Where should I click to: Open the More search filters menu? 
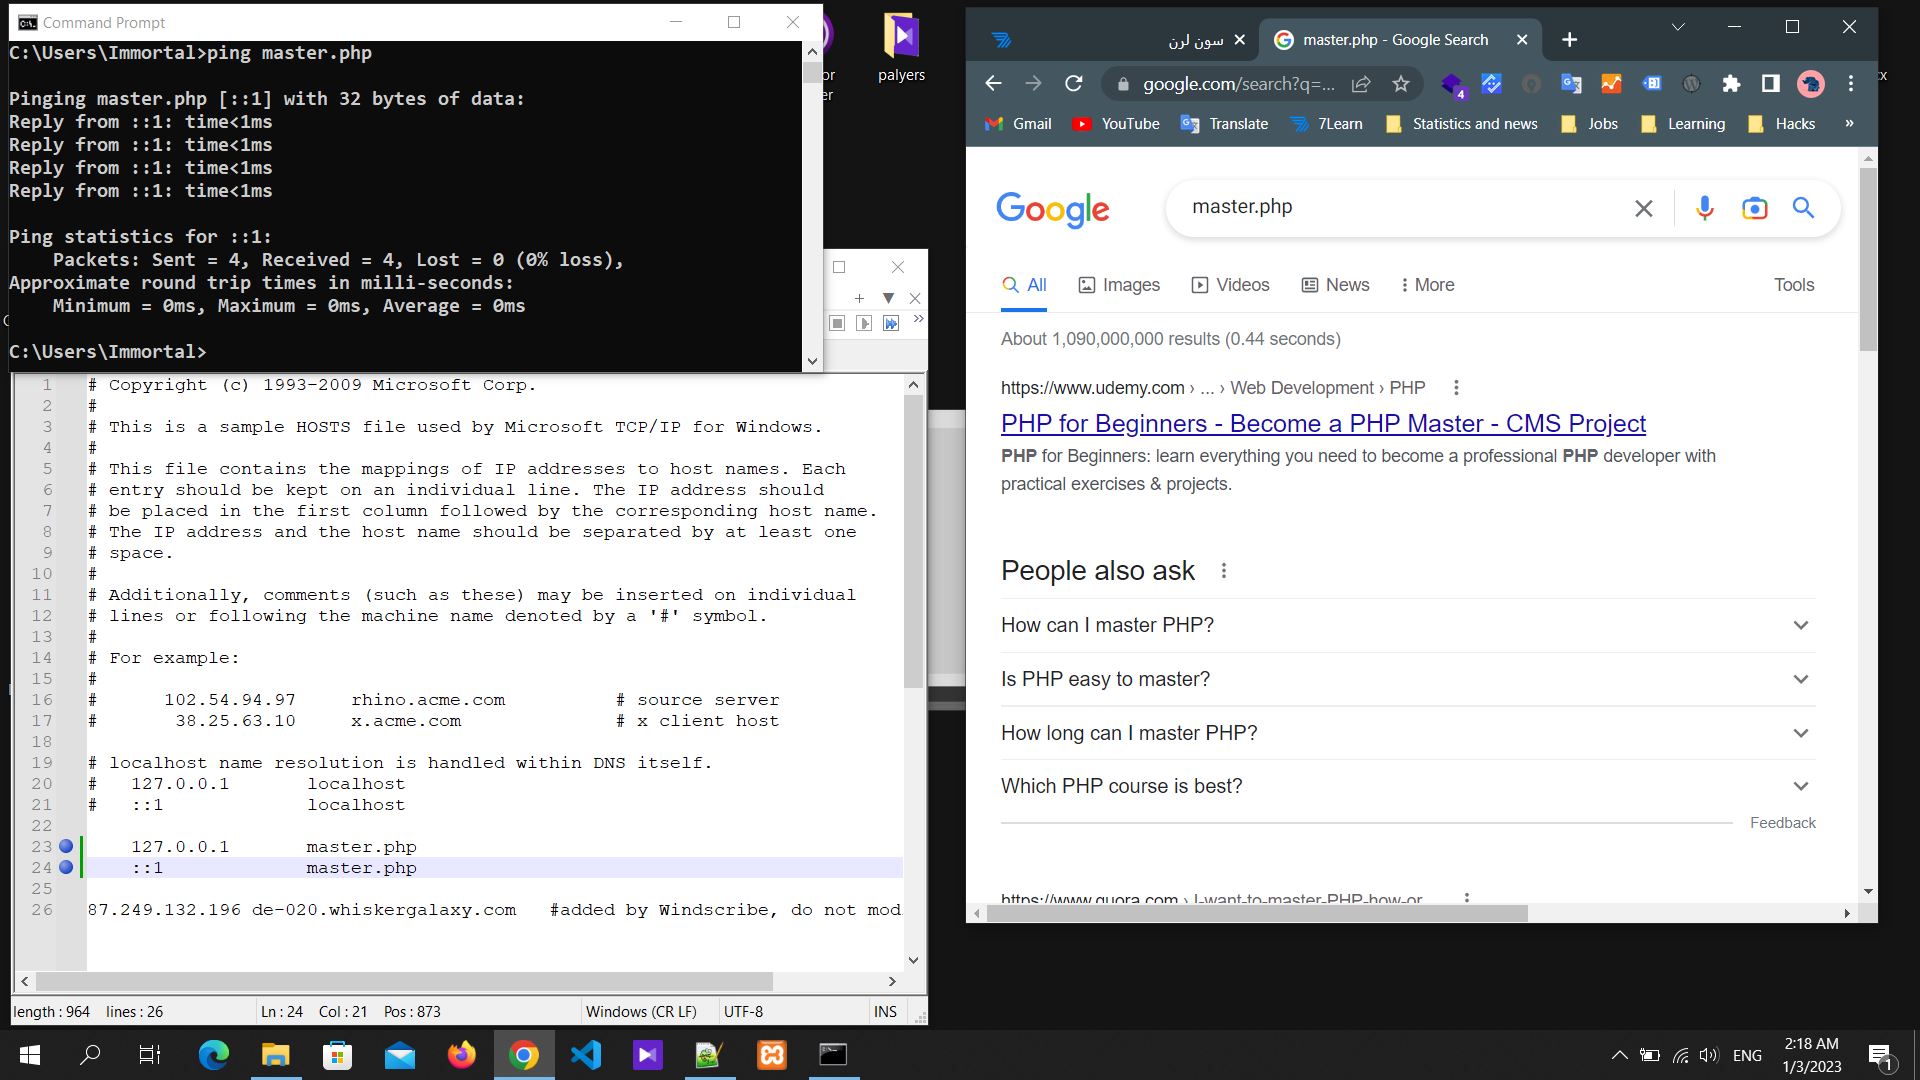pos(1427,285)
